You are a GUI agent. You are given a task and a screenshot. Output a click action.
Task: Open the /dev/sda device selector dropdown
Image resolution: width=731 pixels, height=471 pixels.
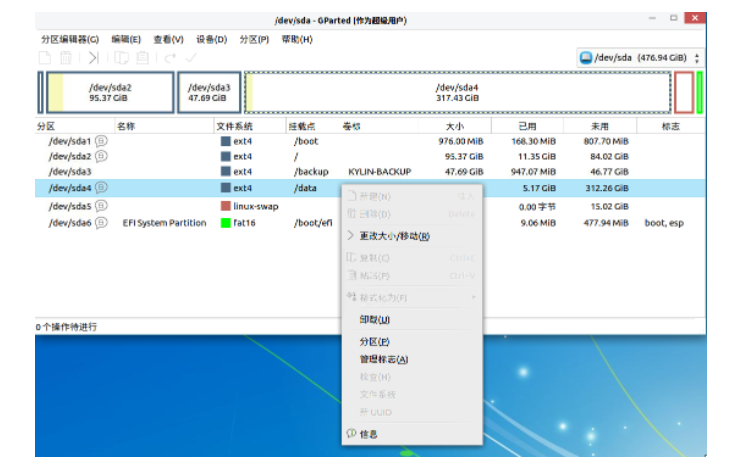(x=640, y=58)
